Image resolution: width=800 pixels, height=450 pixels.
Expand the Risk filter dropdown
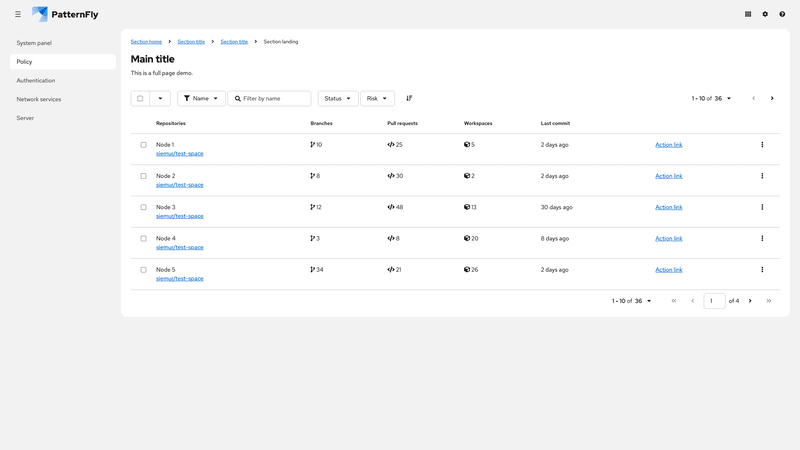(377, 98)
